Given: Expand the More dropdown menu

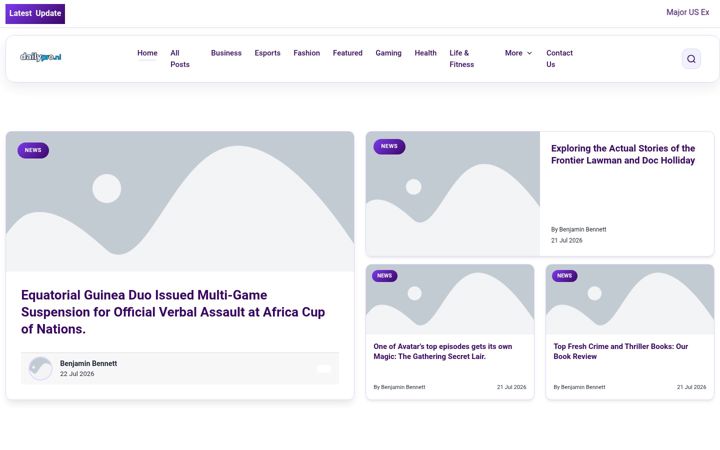Looking at the screenshot, I should click(x=518, y=53).
